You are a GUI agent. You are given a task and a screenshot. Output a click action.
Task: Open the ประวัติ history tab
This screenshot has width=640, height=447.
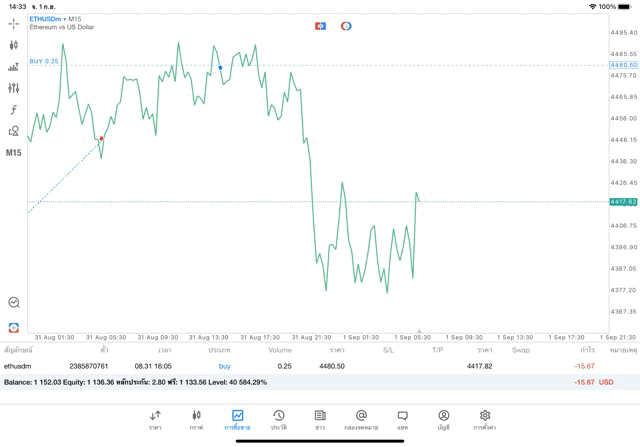click(x=278, y=419)
